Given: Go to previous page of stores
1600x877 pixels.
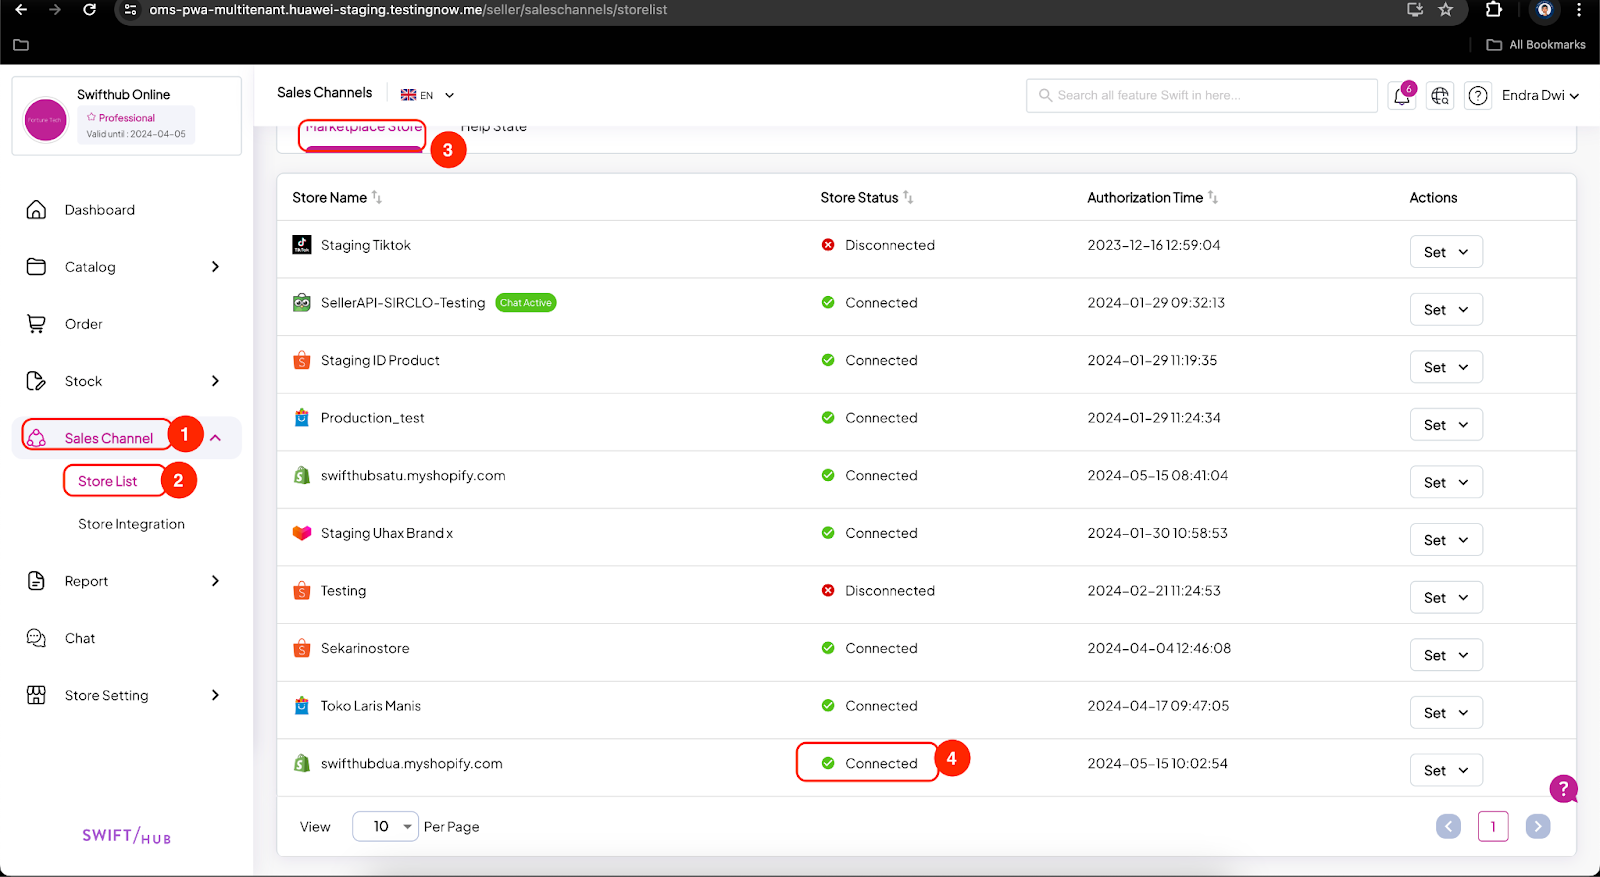Looking at the screenshot, I should [1448, 826].
